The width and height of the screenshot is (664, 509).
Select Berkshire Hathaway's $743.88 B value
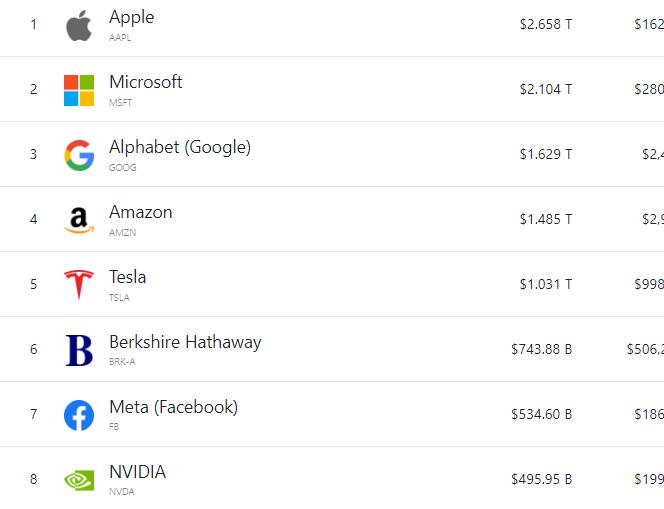[x=542, y=349]
